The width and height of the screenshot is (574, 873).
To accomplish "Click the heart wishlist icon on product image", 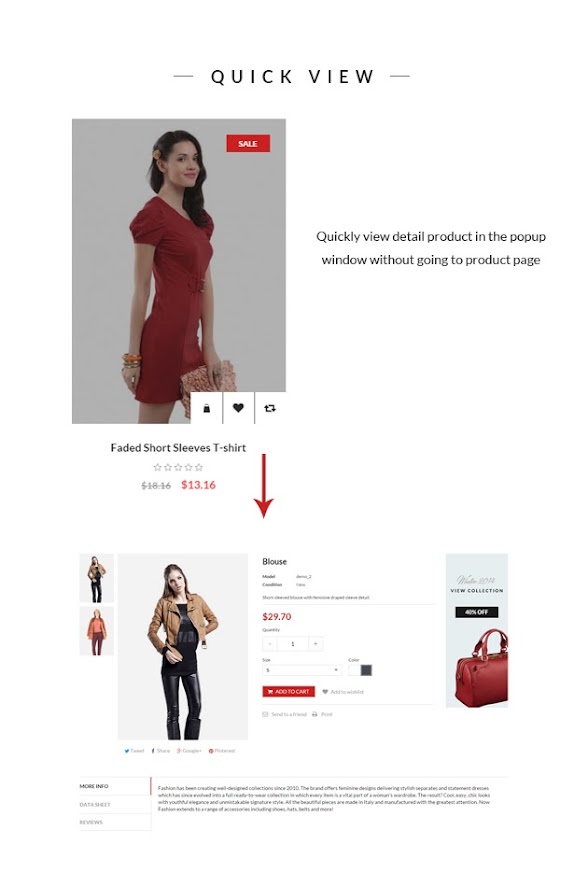I will [x=238, y=408].
